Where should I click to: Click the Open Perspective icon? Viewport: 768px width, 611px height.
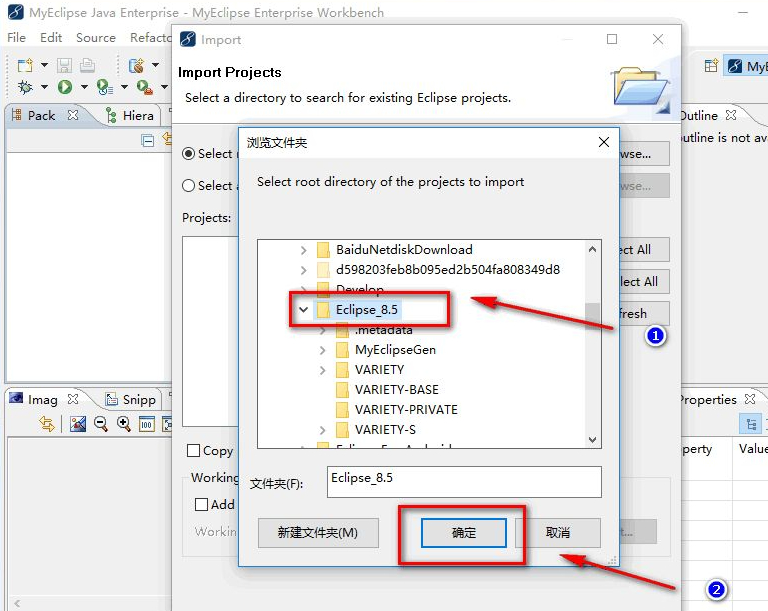tap(711, 66)
